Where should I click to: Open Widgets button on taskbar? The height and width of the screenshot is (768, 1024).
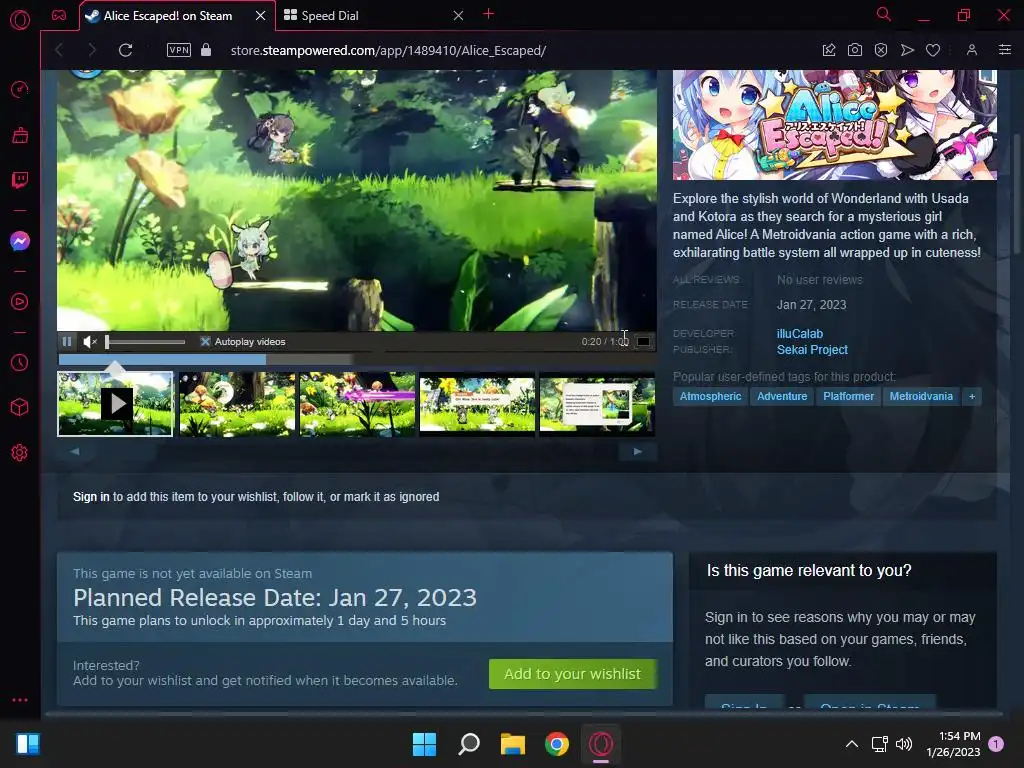28,744
